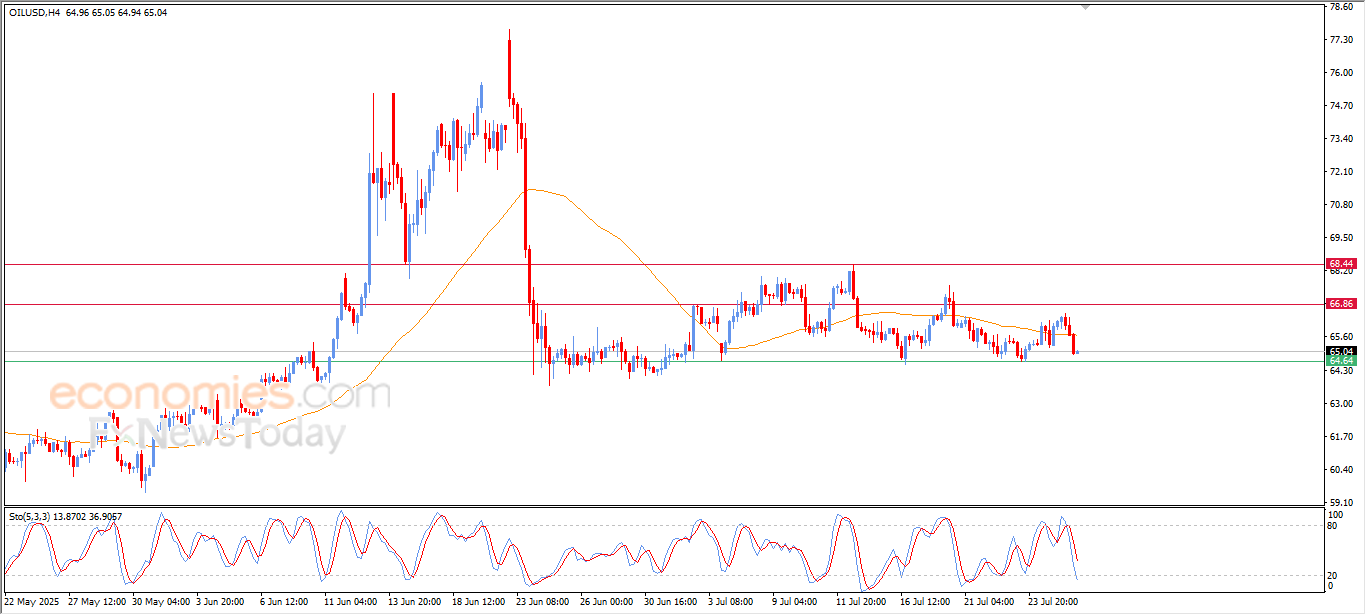This screenshot has height=615, width=1366.
Task: Click the 76.00 price axis label
Action: (x=1340, y=73)
